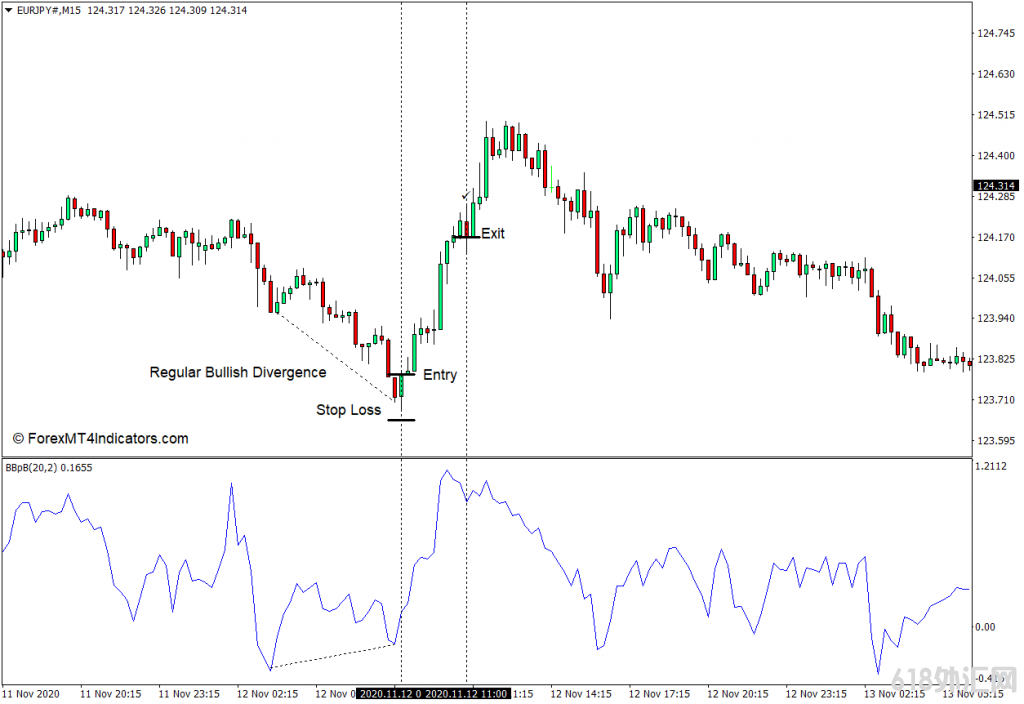Click the triangle arrow beside EURJPY#,M15
The height and width of the screenshot is (704, 1024).
(x=8, y=10)
